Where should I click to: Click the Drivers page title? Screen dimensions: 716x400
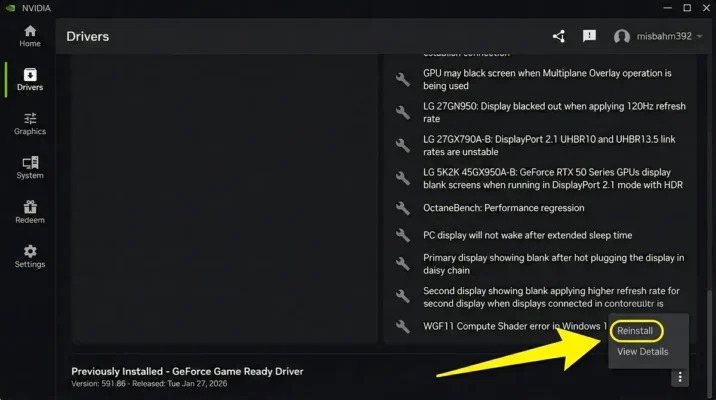coord(87,37)
